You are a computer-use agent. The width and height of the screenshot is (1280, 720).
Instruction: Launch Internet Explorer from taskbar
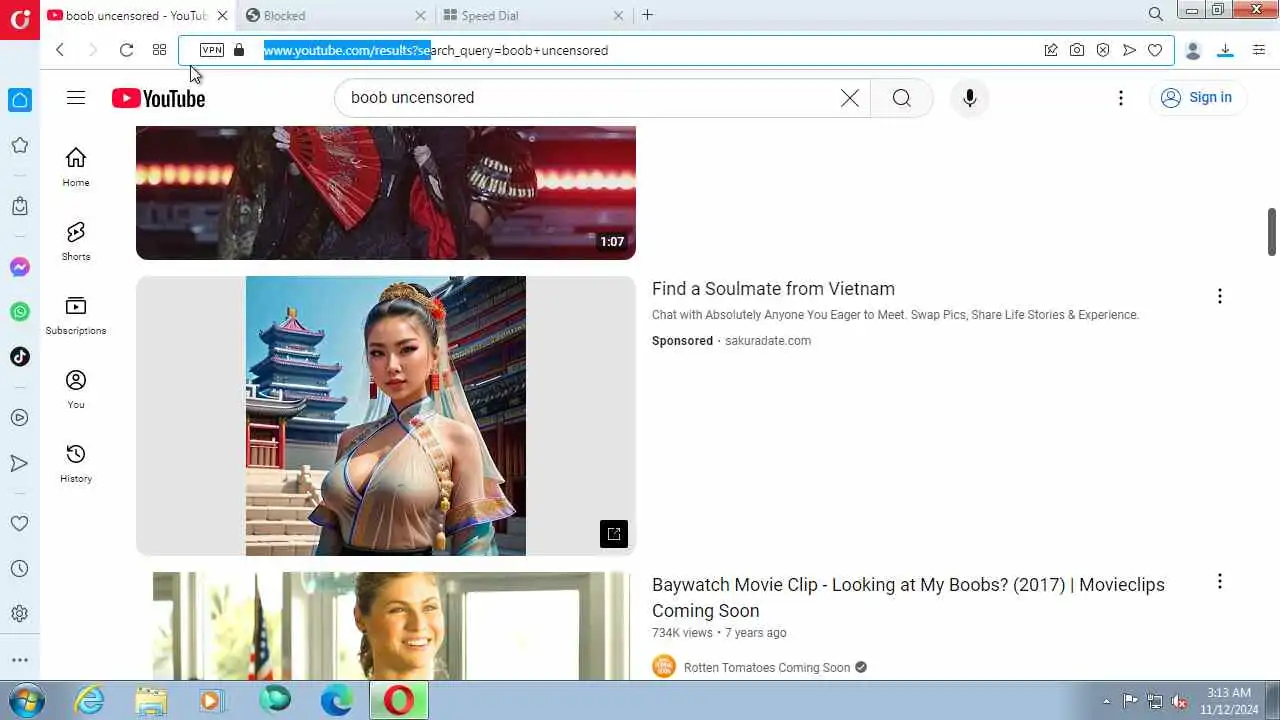click(90, 700)
